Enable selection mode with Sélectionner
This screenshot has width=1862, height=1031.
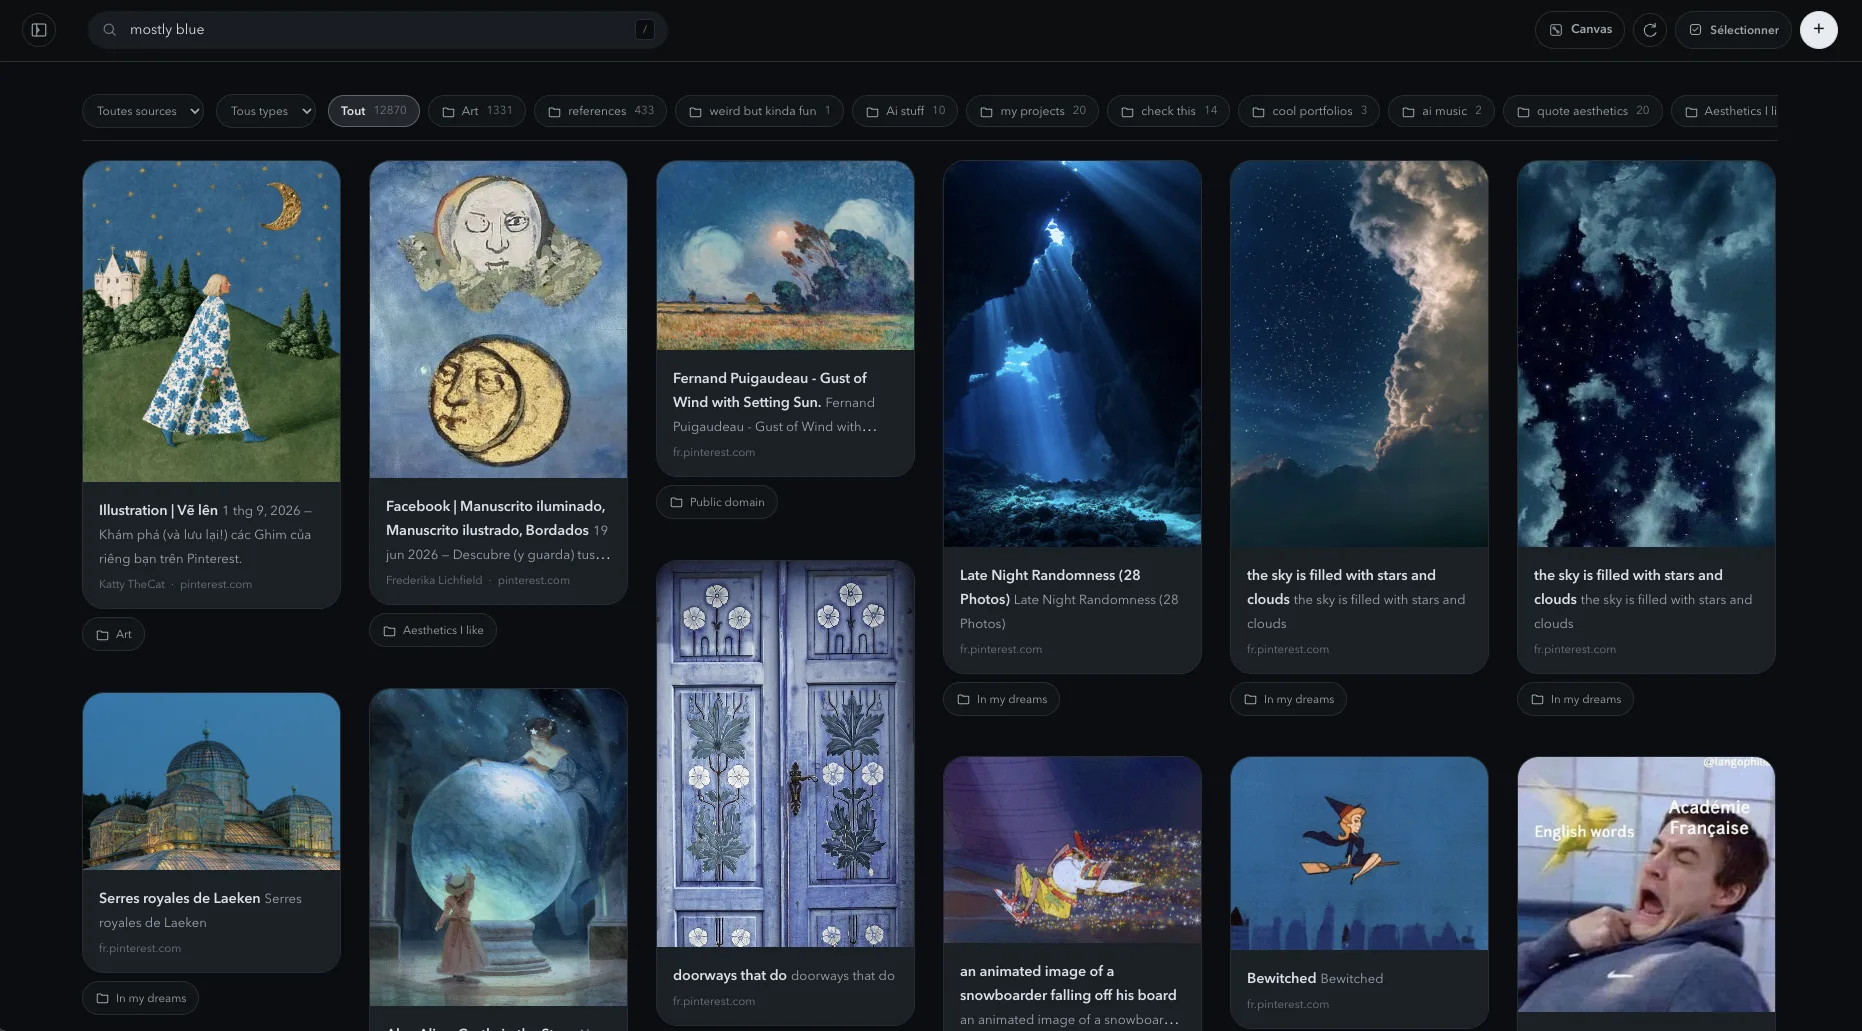point(1733,30)
